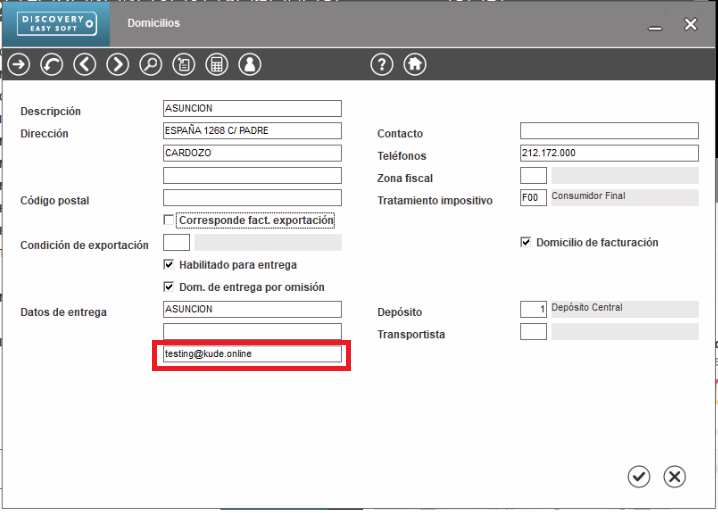Click the home icon in toolbar
Viewport: 718px width, 513px height.
414,65
